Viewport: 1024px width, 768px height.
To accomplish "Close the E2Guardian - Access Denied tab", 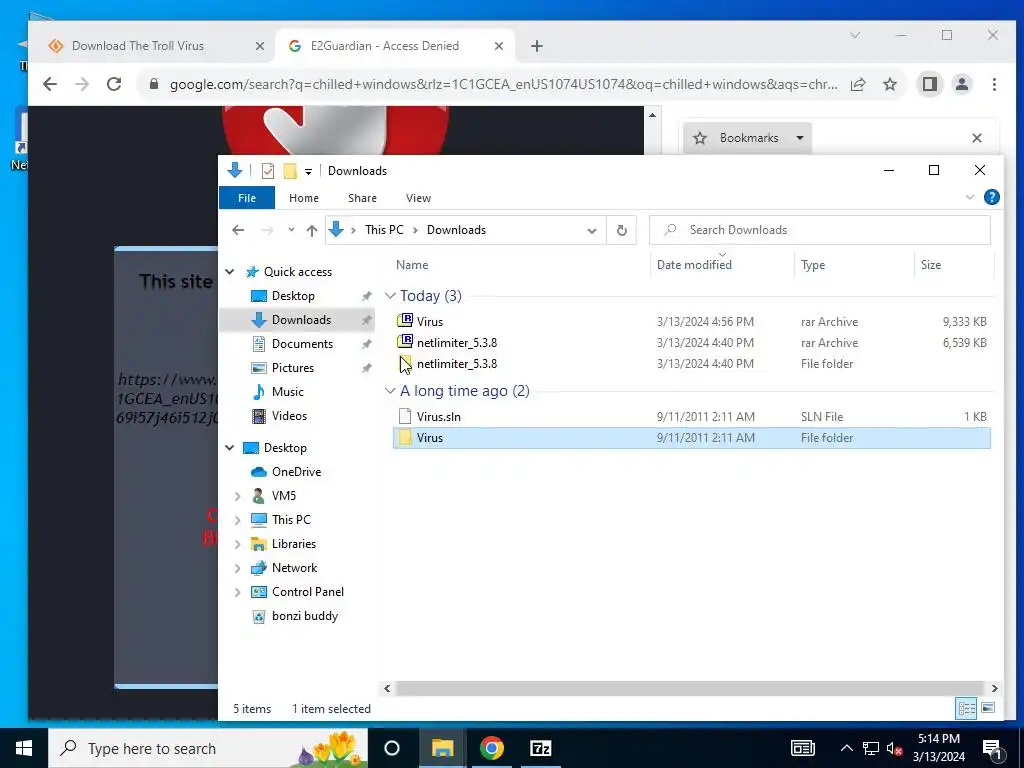I will click(x=499, y=46).
